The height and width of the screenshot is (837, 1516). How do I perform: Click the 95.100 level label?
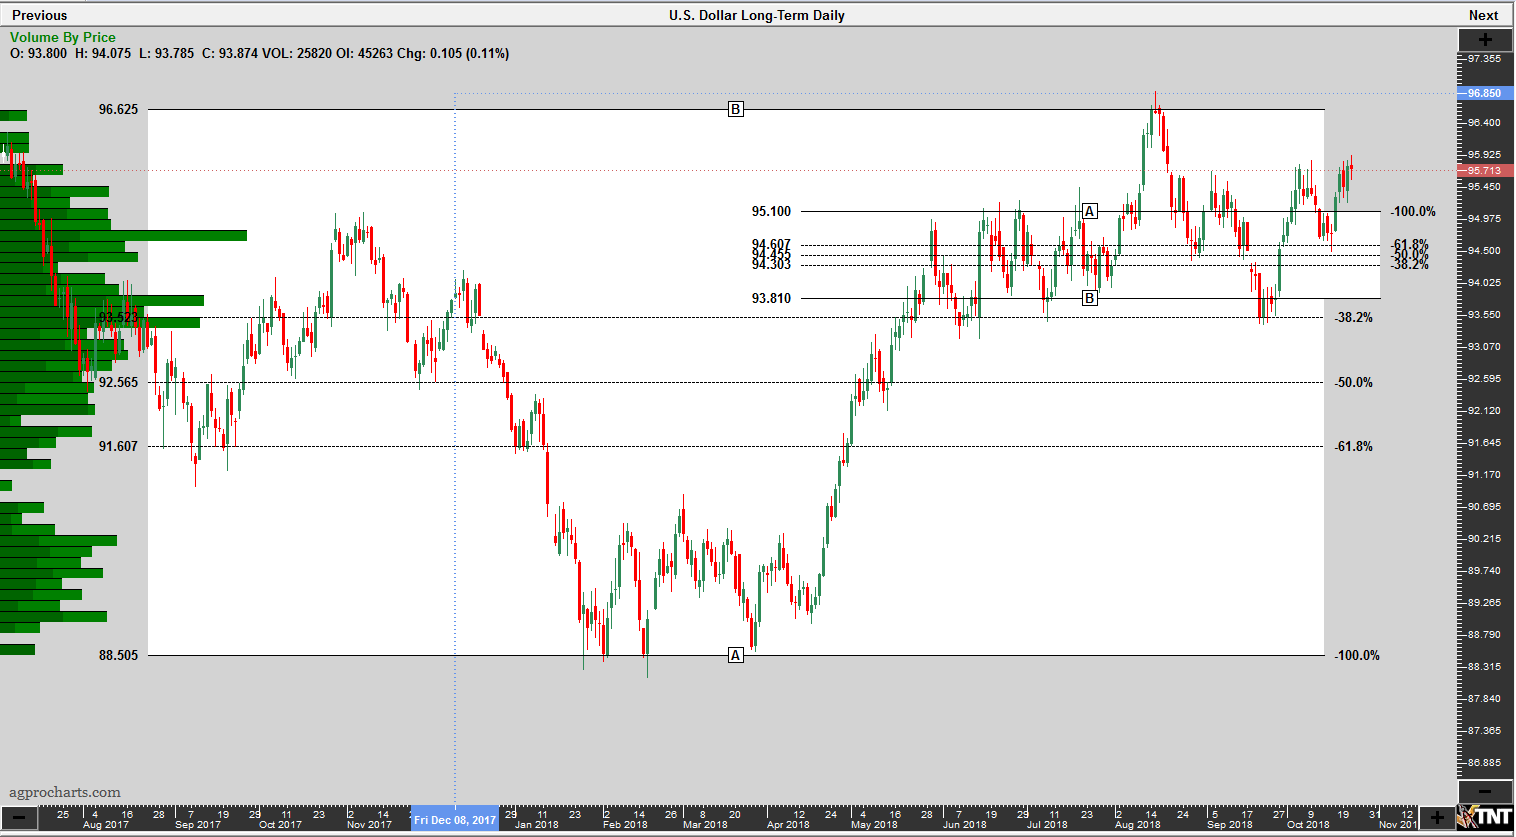771,211
